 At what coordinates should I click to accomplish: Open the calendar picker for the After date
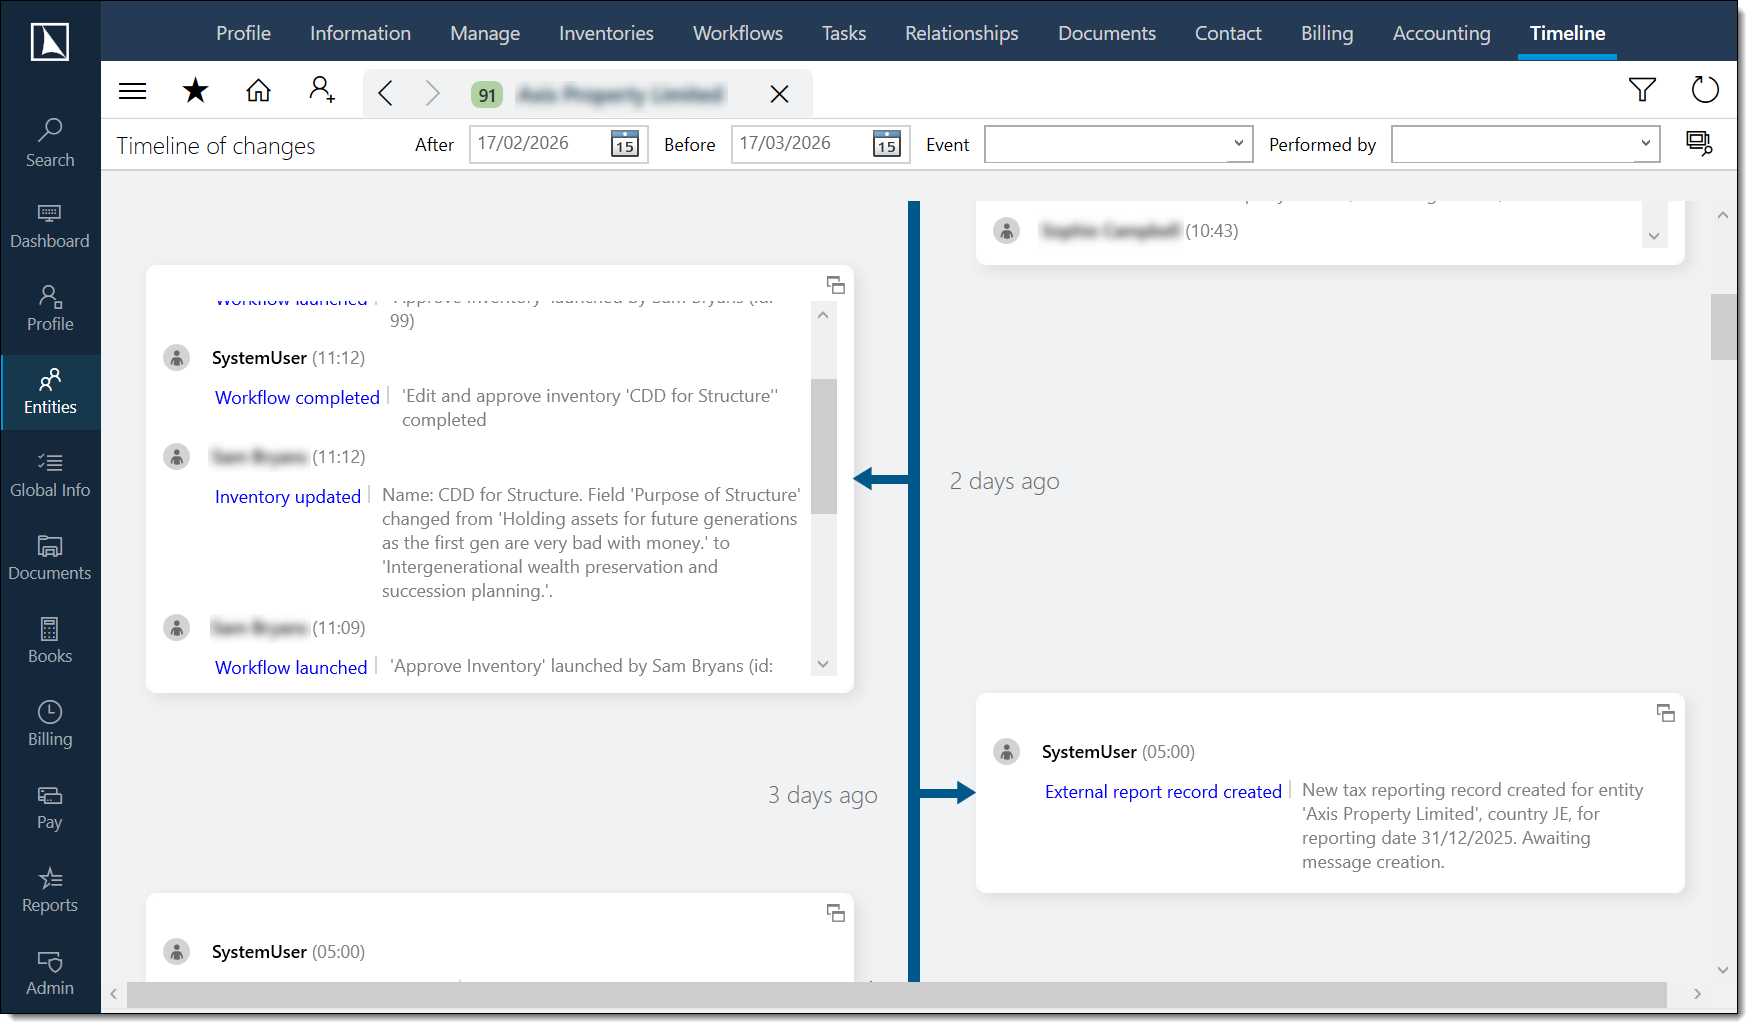624,144
